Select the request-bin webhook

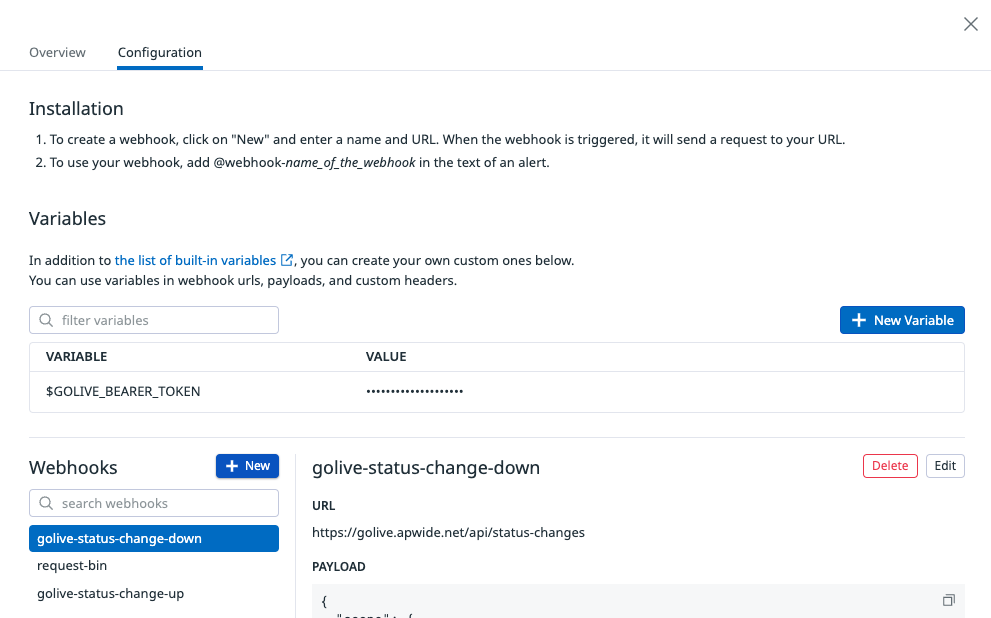pyautogui.click(x=72, y=566)
